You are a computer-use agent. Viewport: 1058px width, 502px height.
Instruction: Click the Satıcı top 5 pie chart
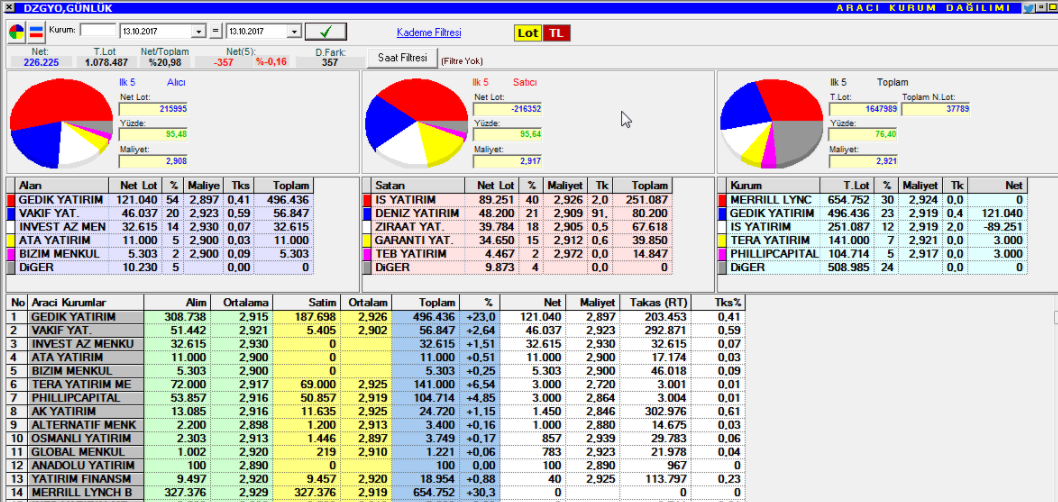(x=416, y=123)
